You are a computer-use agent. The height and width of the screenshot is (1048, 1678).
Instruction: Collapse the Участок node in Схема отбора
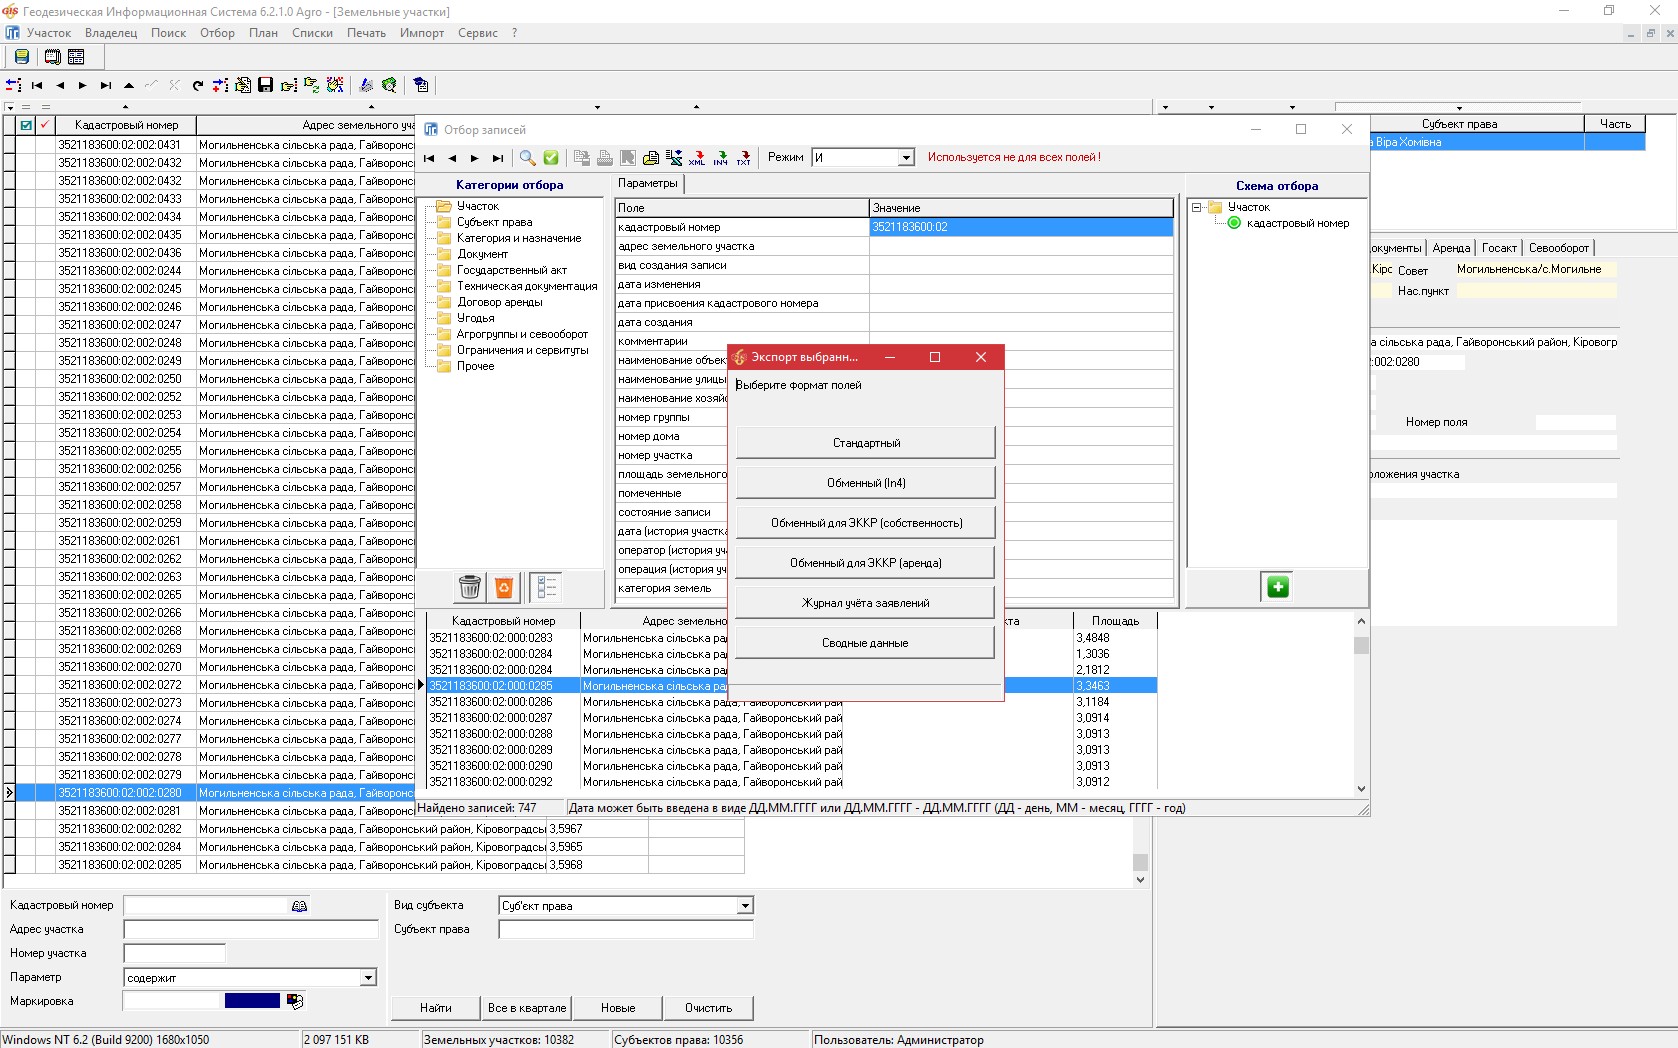(1196, 207)
